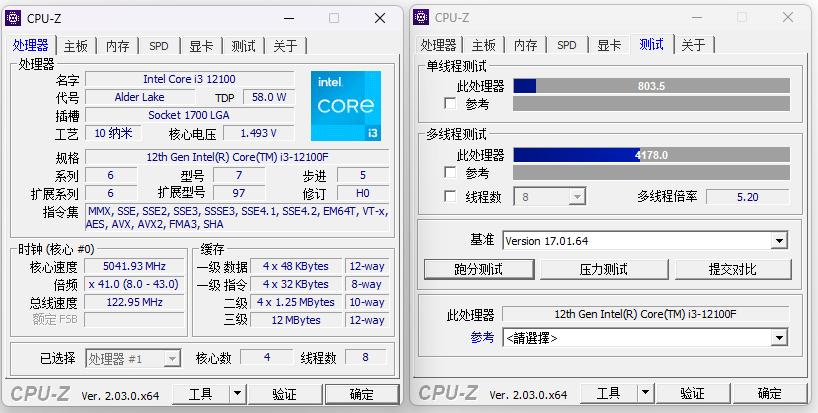The image size is (818, 413).
Task: Click 核心数 value 4
Action: pyautogui.click(x=267, y=357)
